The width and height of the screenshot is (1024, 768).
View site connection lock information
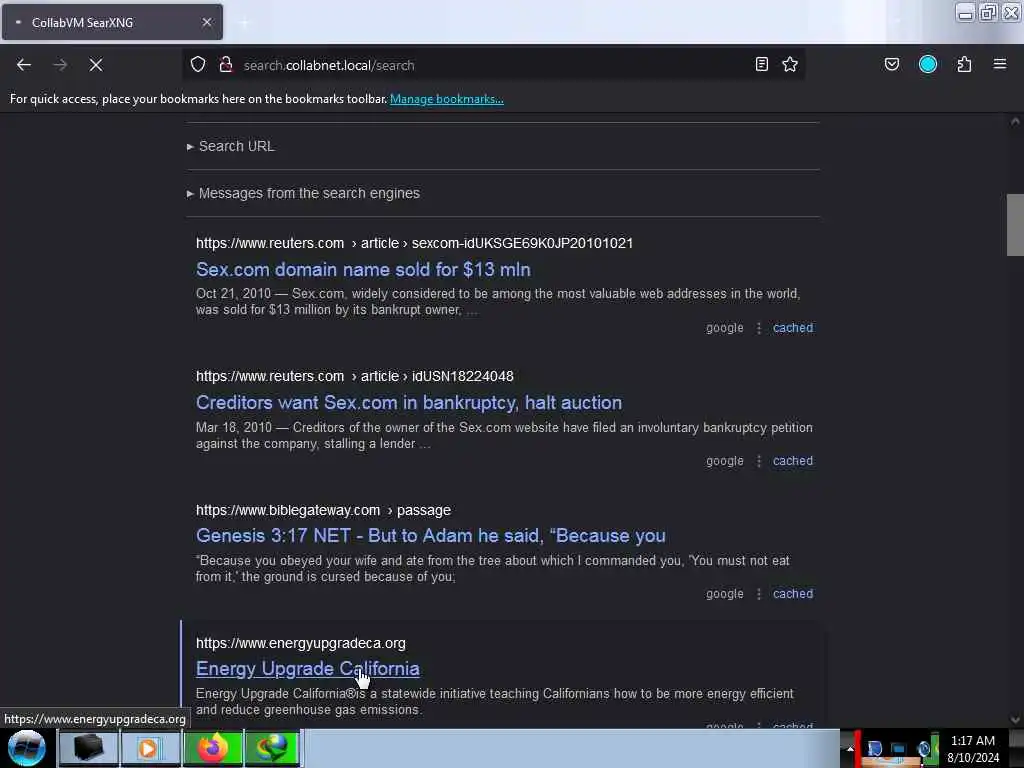click(x=226, y=65)
